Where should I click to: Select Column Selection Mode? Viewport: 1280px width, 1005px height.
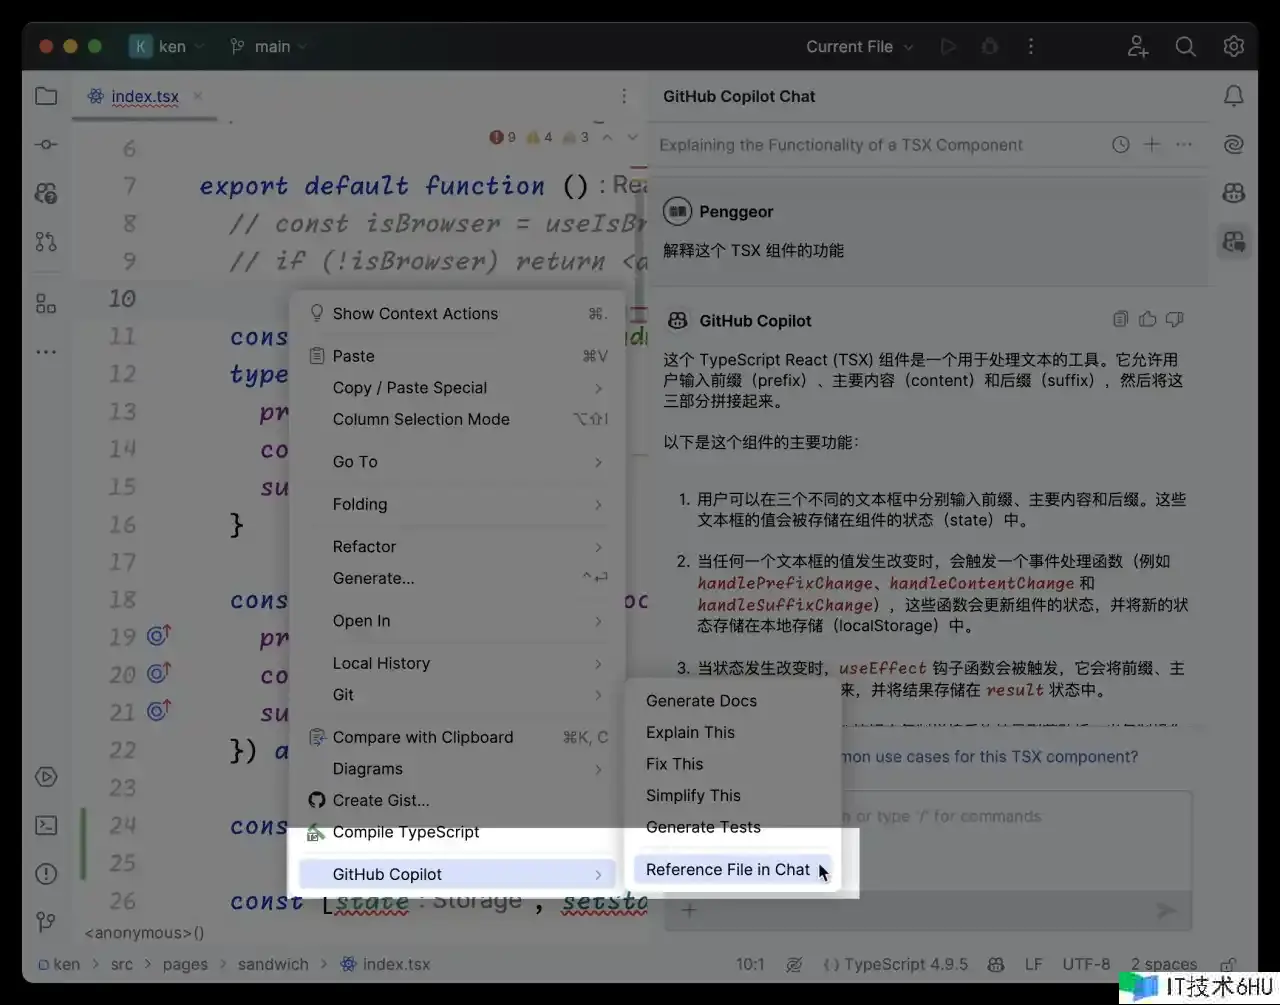point(459,420)
